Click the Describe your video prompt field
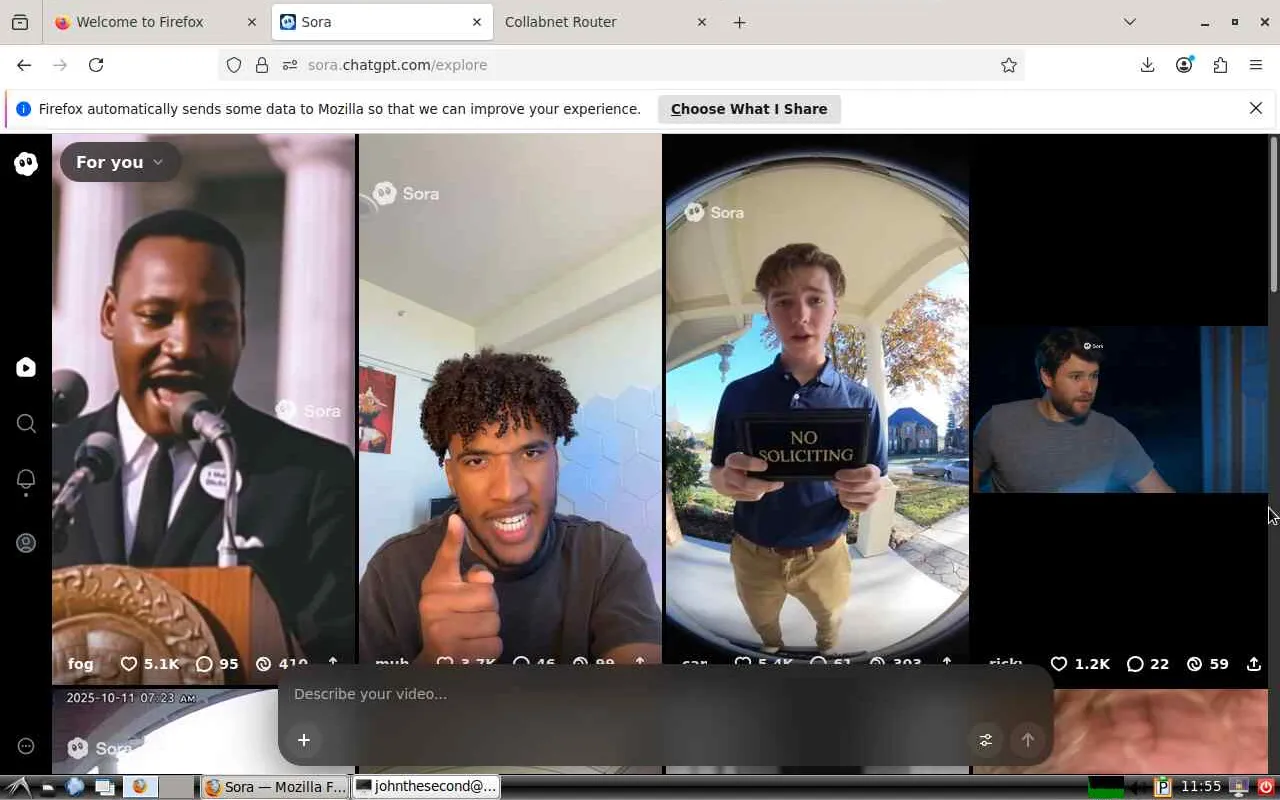The width and height of the screenshot is (1280, 800). pos(665,694)
